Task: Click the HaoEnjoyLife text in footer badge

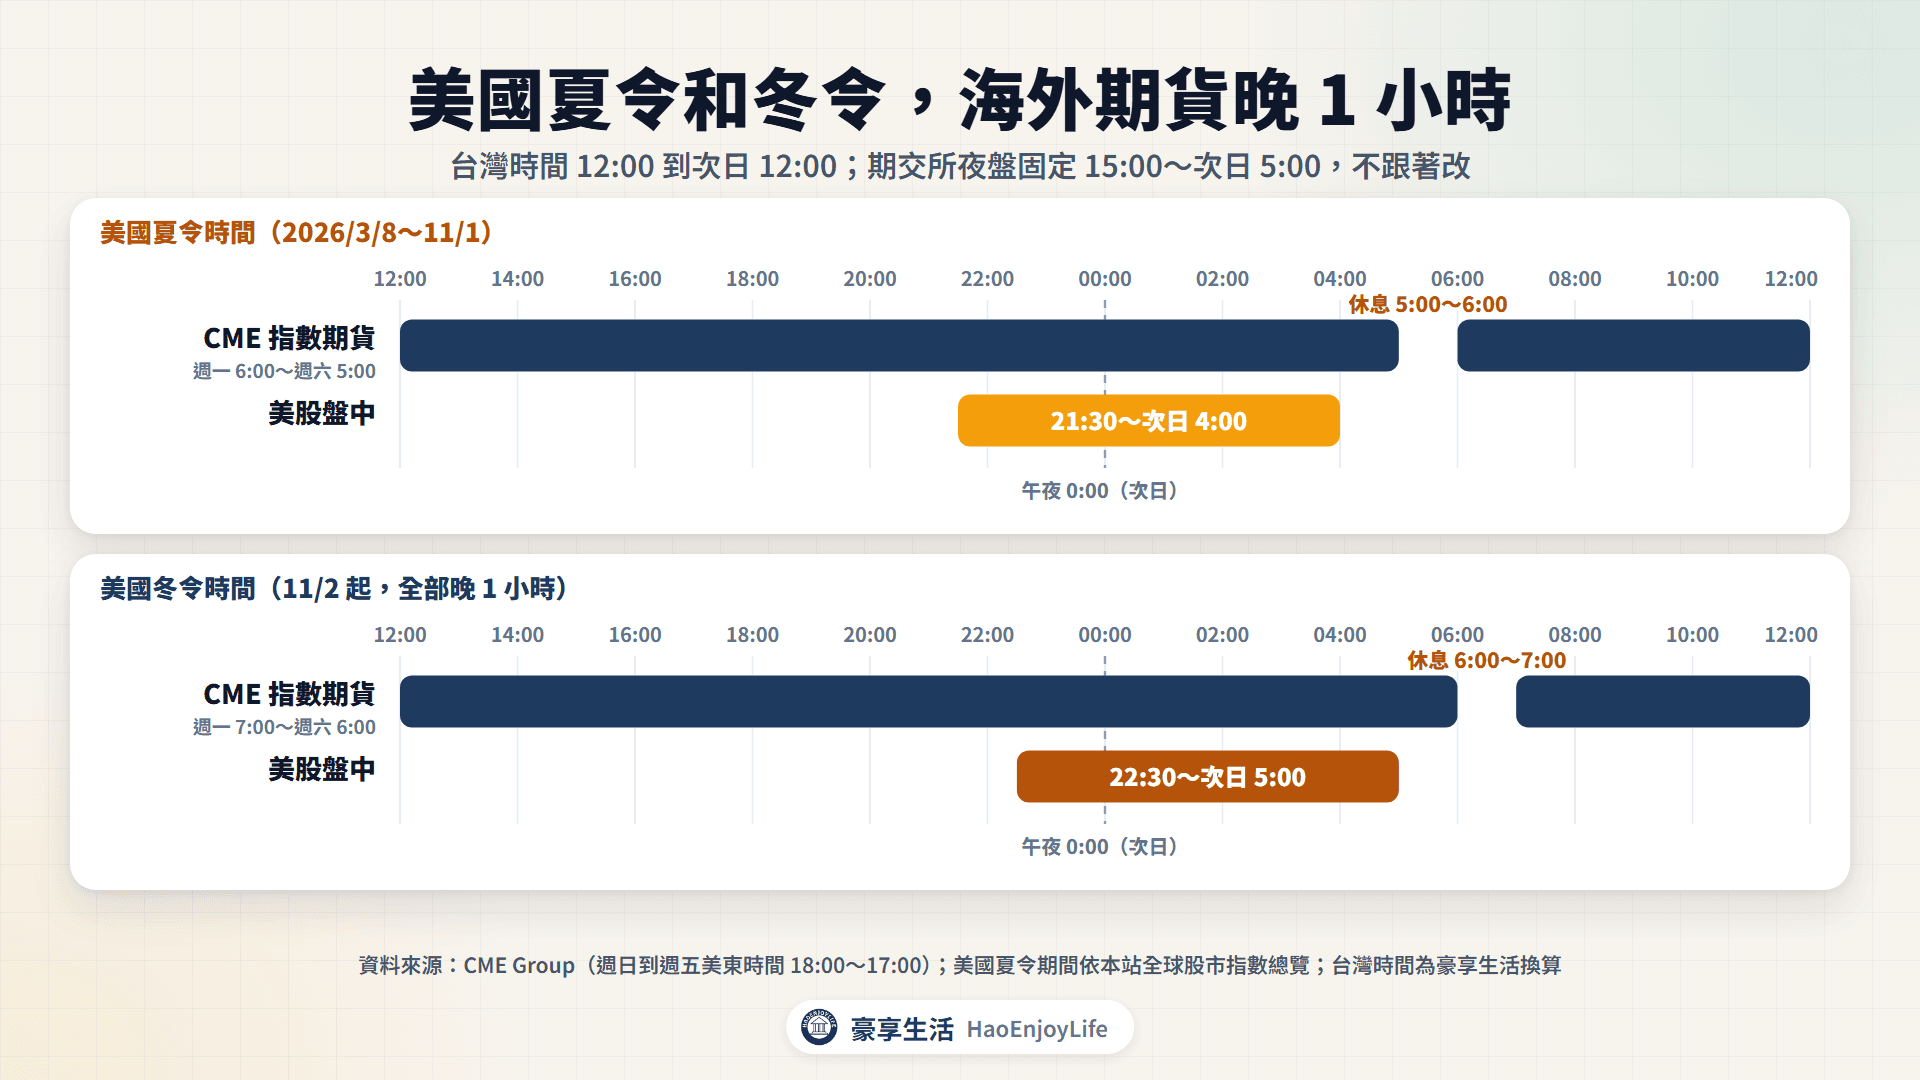Action: (1037, 1029)
